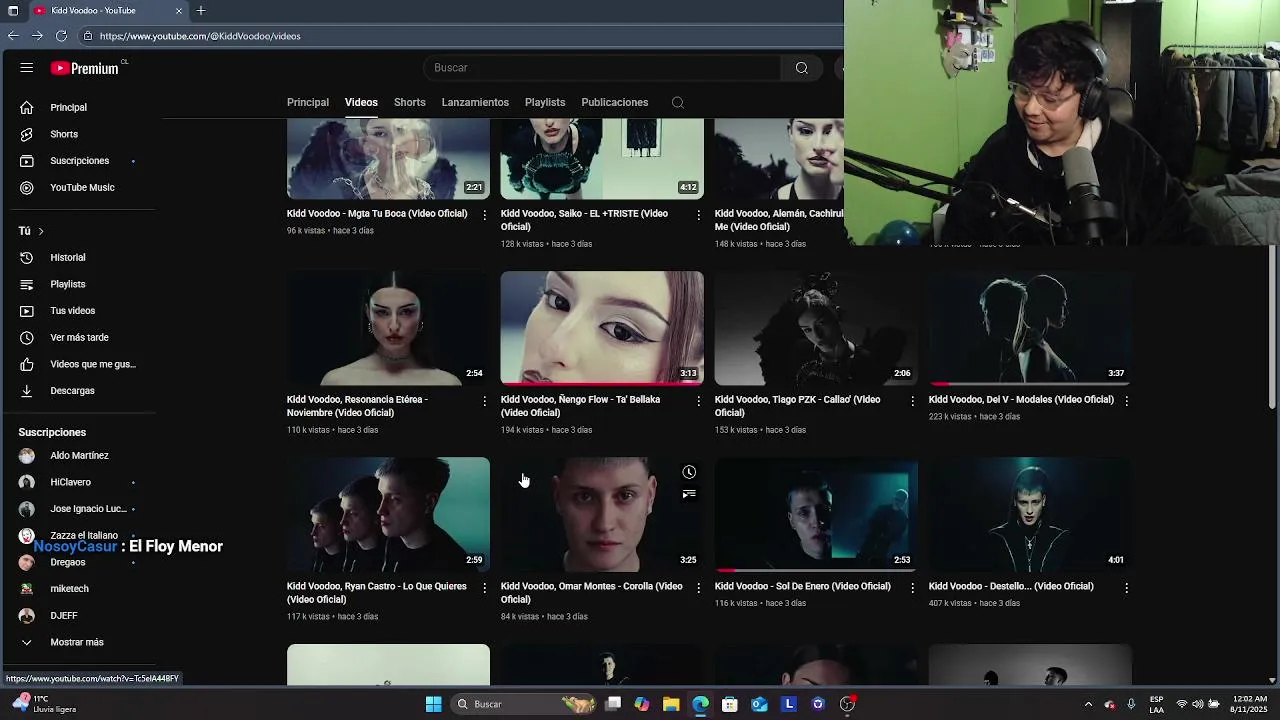Open Kidd Voodoo, Del V - Modales title
The image size is (1280, 720).
point(1021,399)
